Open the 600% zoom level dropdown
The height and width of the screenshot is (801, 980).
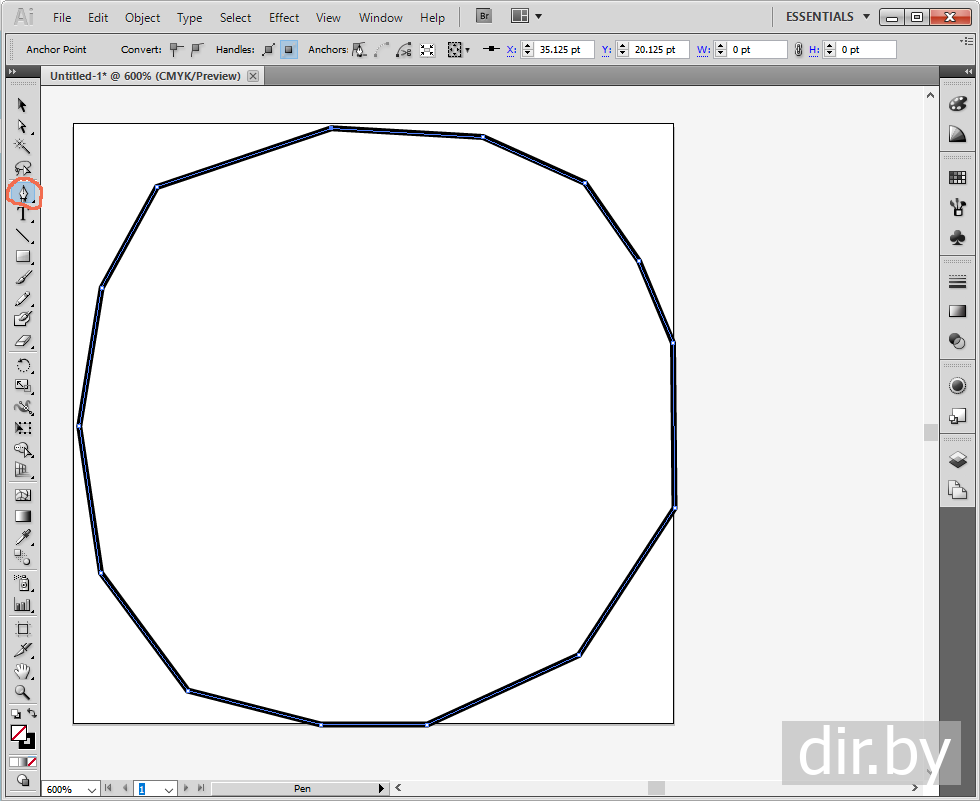pos(92,789)
